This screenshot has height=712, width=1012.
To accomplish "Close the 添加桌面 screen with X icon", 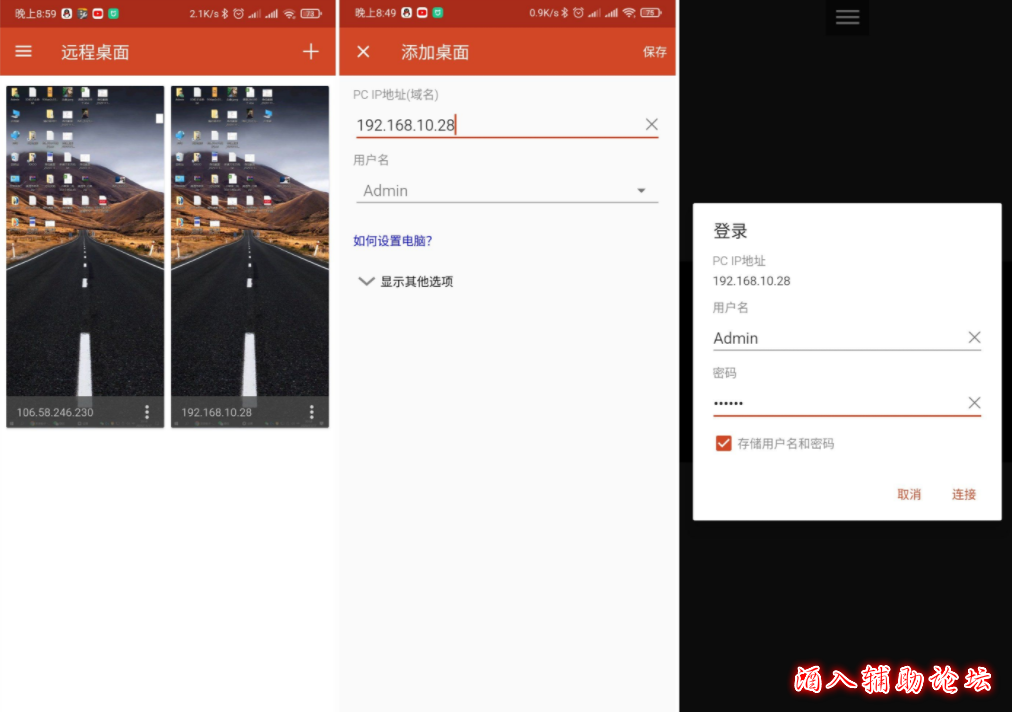I will point(363,52).
